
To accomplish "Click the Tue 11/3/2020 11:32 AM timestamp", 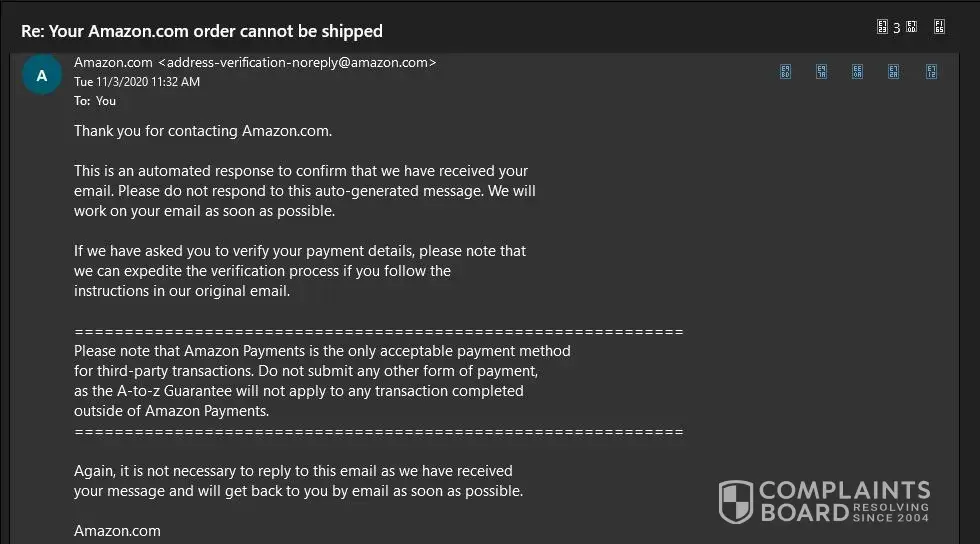I will tap(137, 82).
